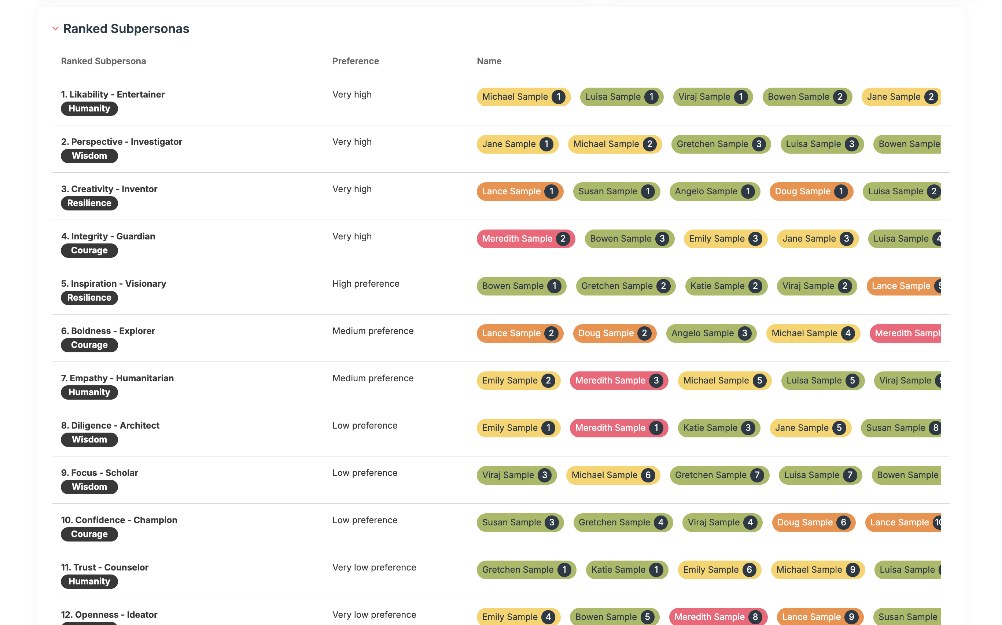Click Meredith Sample chip in Integrity row
The width and height of the screenshot is (1002, 625).
[526, 239]
